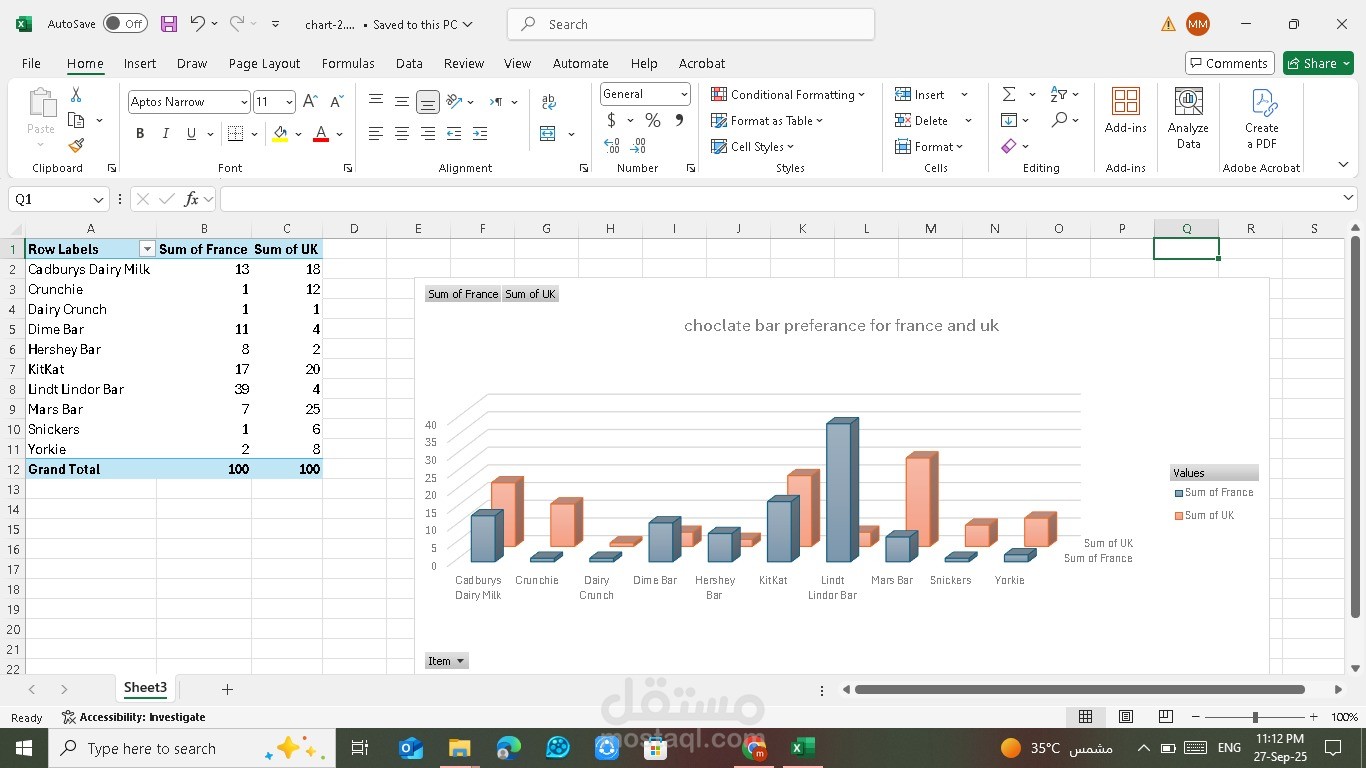Viewport: 1366px width, 768px height.
Task: Apply Accounting Number Format dollar sign
Action: (611, 120)
